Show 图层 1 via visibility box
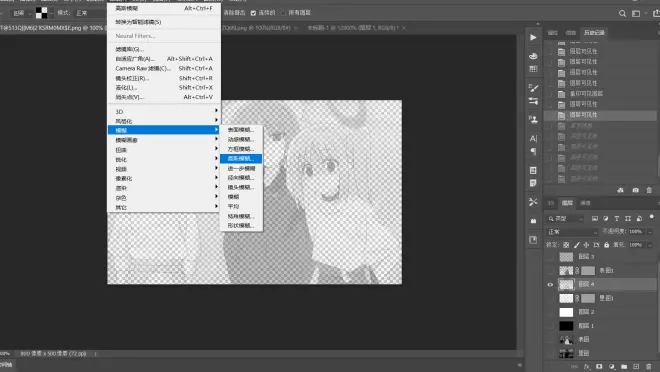 tap(550, 326)
